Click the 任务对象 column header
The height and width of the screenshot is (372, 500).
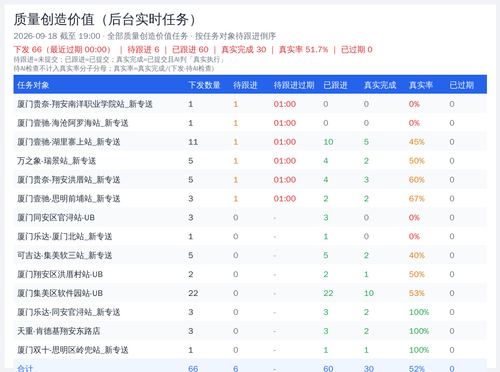(x=33, y=85)
